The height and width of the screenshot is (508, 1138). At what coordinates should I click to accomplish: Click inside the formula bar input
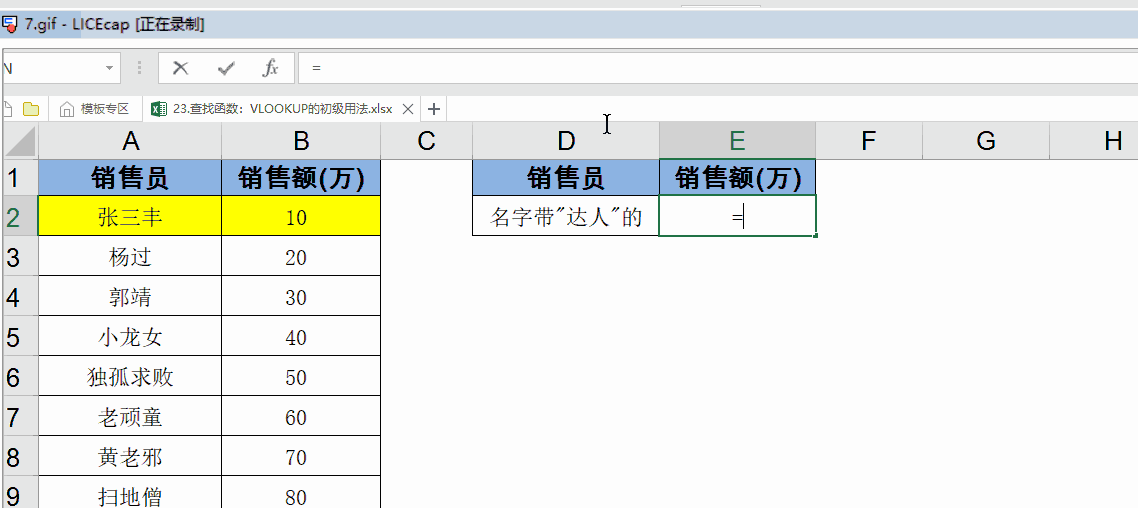(x=700, y=68)
